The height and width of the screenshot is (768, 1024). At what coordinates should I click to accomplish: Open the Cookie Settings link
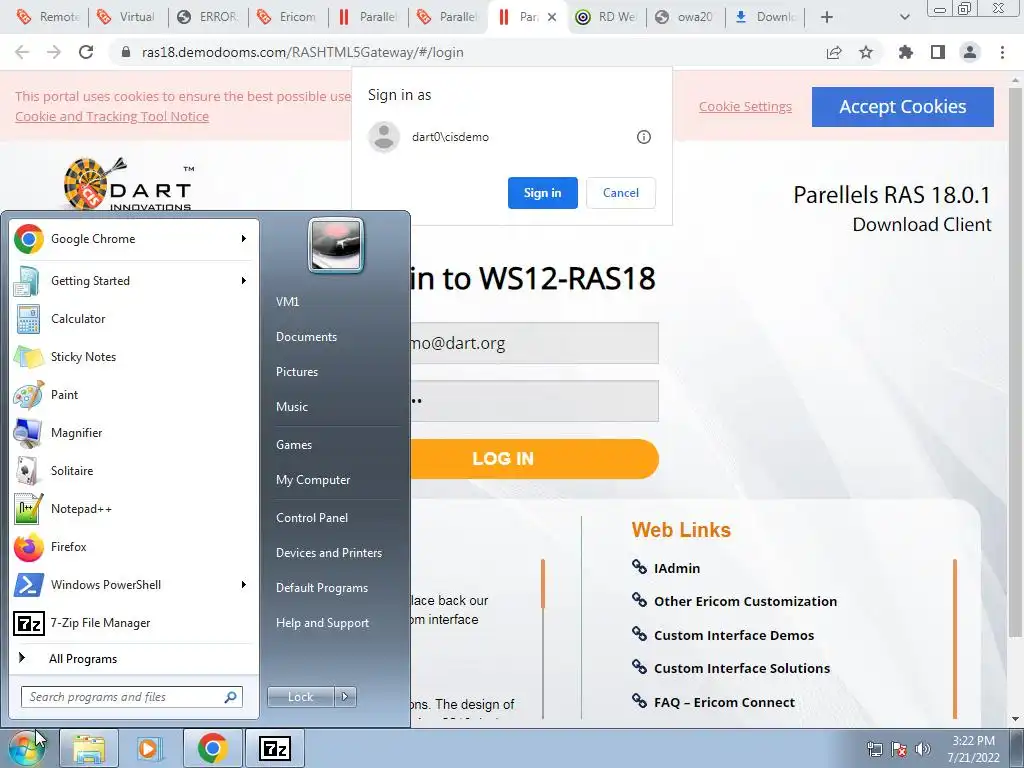click(745, 106)
